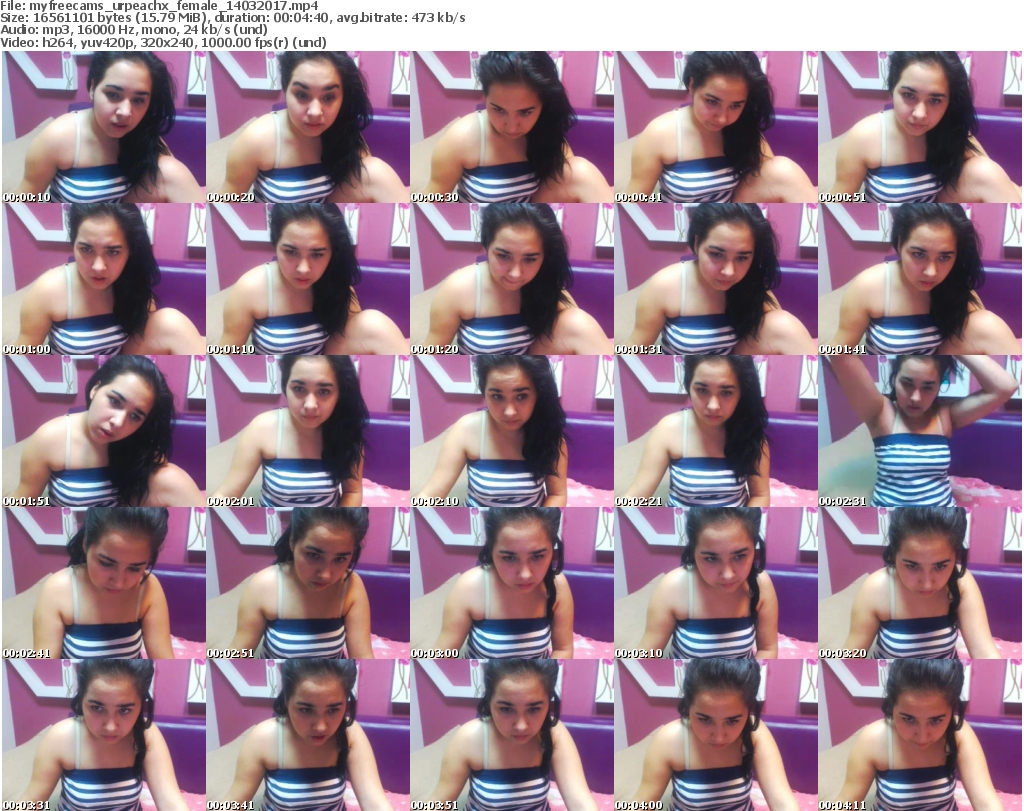
Task: Pick the frame marked 00:00:41
Action: [x=716, y=127]
